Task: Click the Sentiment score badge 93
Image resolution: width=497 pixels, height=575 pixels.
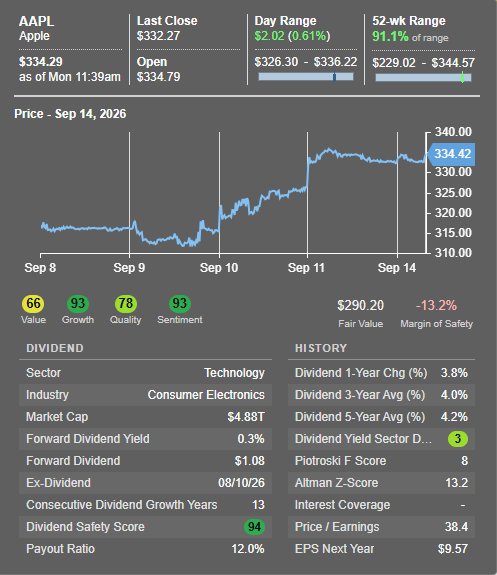Action: pos(180,304)
